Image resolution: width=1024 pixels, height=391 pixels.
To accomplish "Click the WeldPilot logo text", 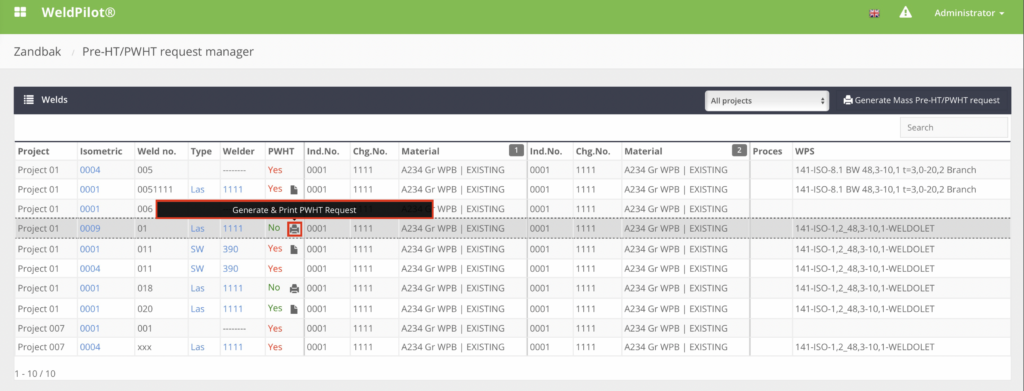I will click(x=79, y=12).
